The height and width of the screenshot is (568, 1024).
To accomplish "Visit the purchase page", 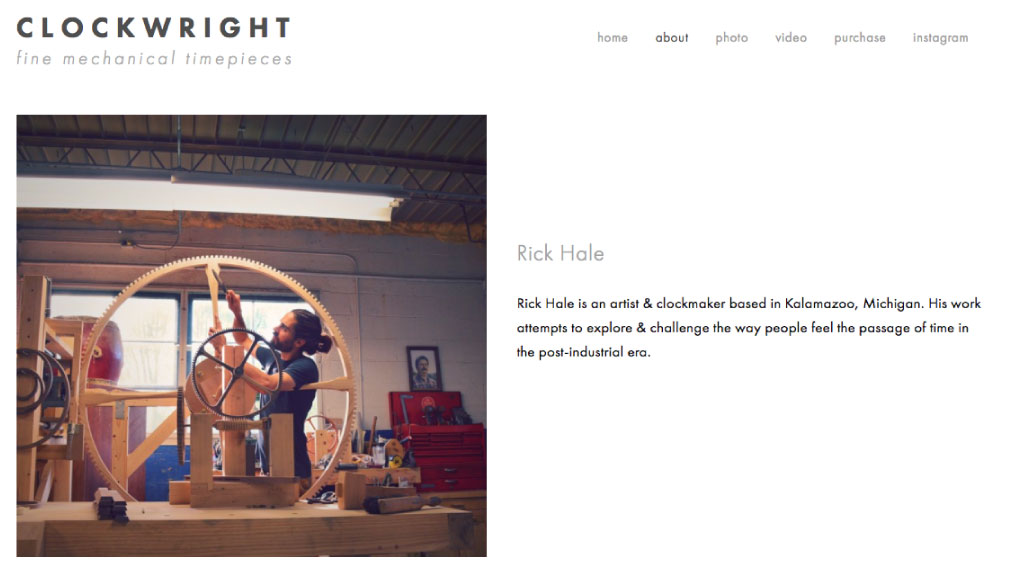I will coord(859,38).
